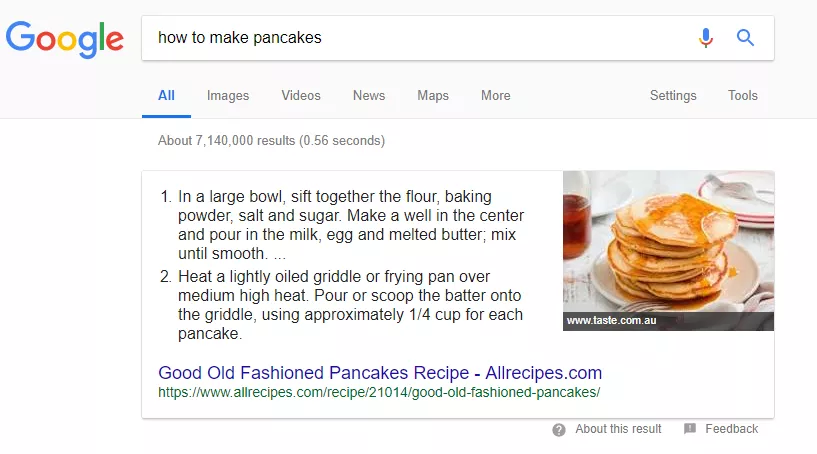Click the About this result link
This screenshot has width=817, height=454.
[x=618, y=429]
